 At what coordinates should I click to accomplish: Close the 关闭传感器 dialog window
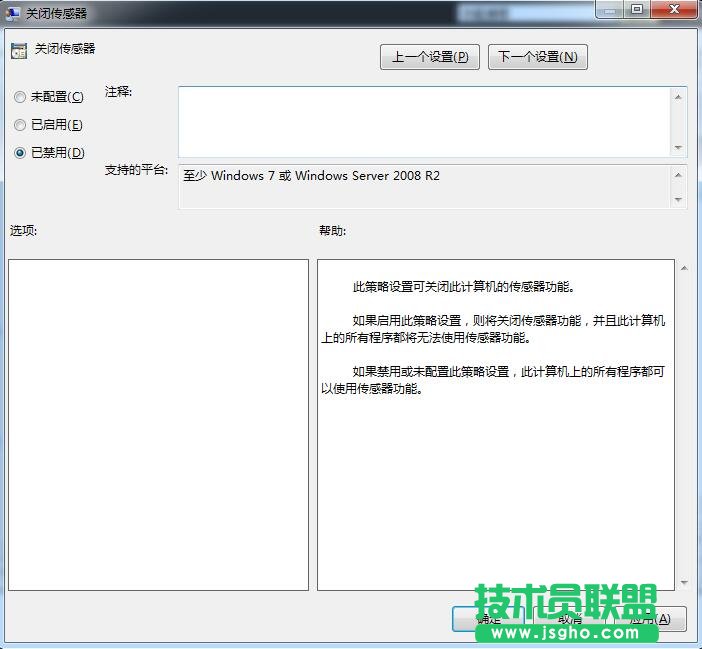pyautogui.click(x=674, y=9)
